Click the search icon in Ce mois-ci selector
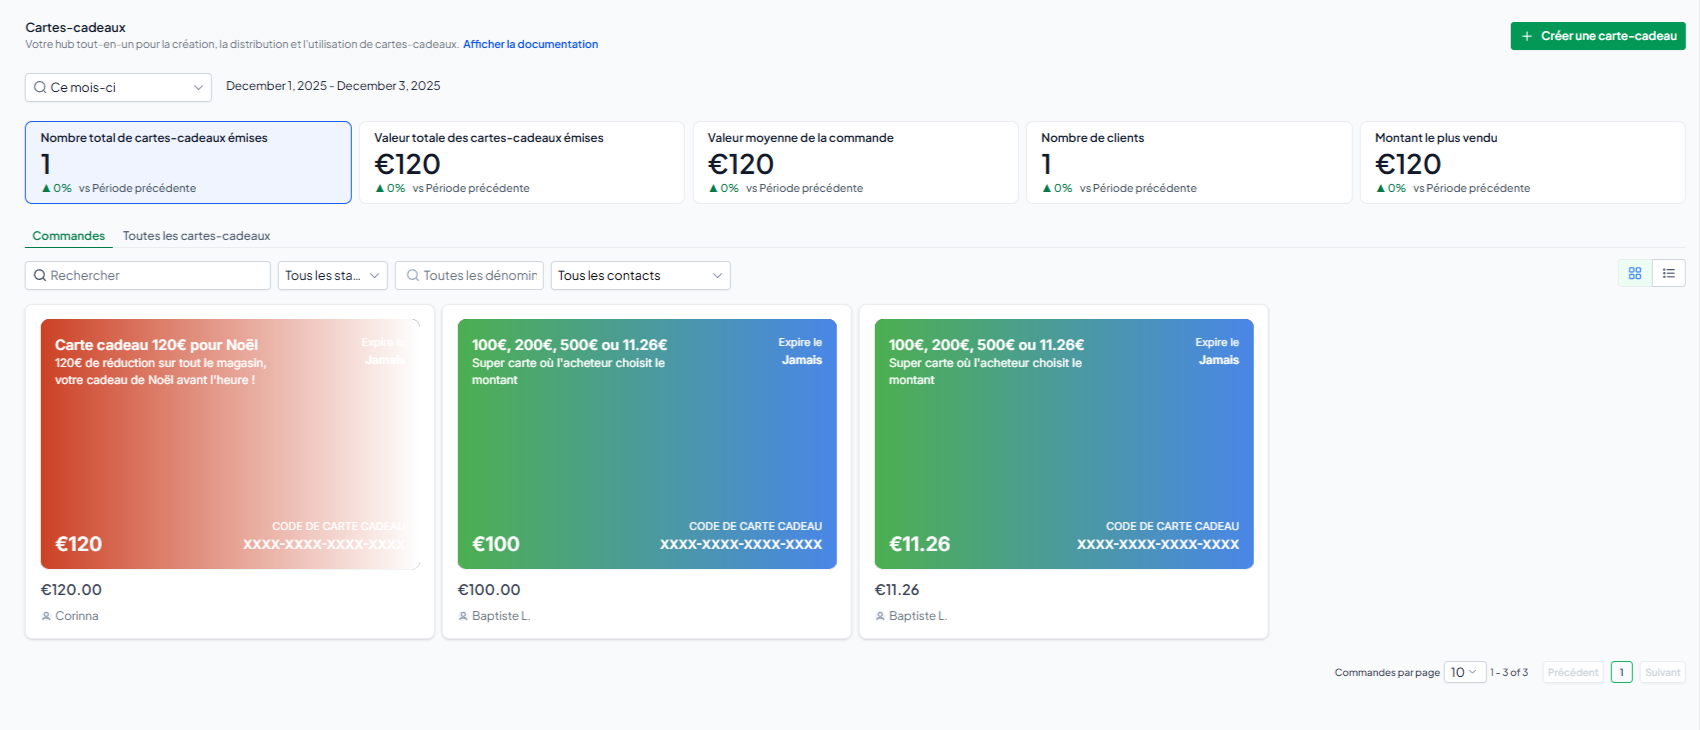Viewport: 1700px width, 730px height. tap(40, 87)
